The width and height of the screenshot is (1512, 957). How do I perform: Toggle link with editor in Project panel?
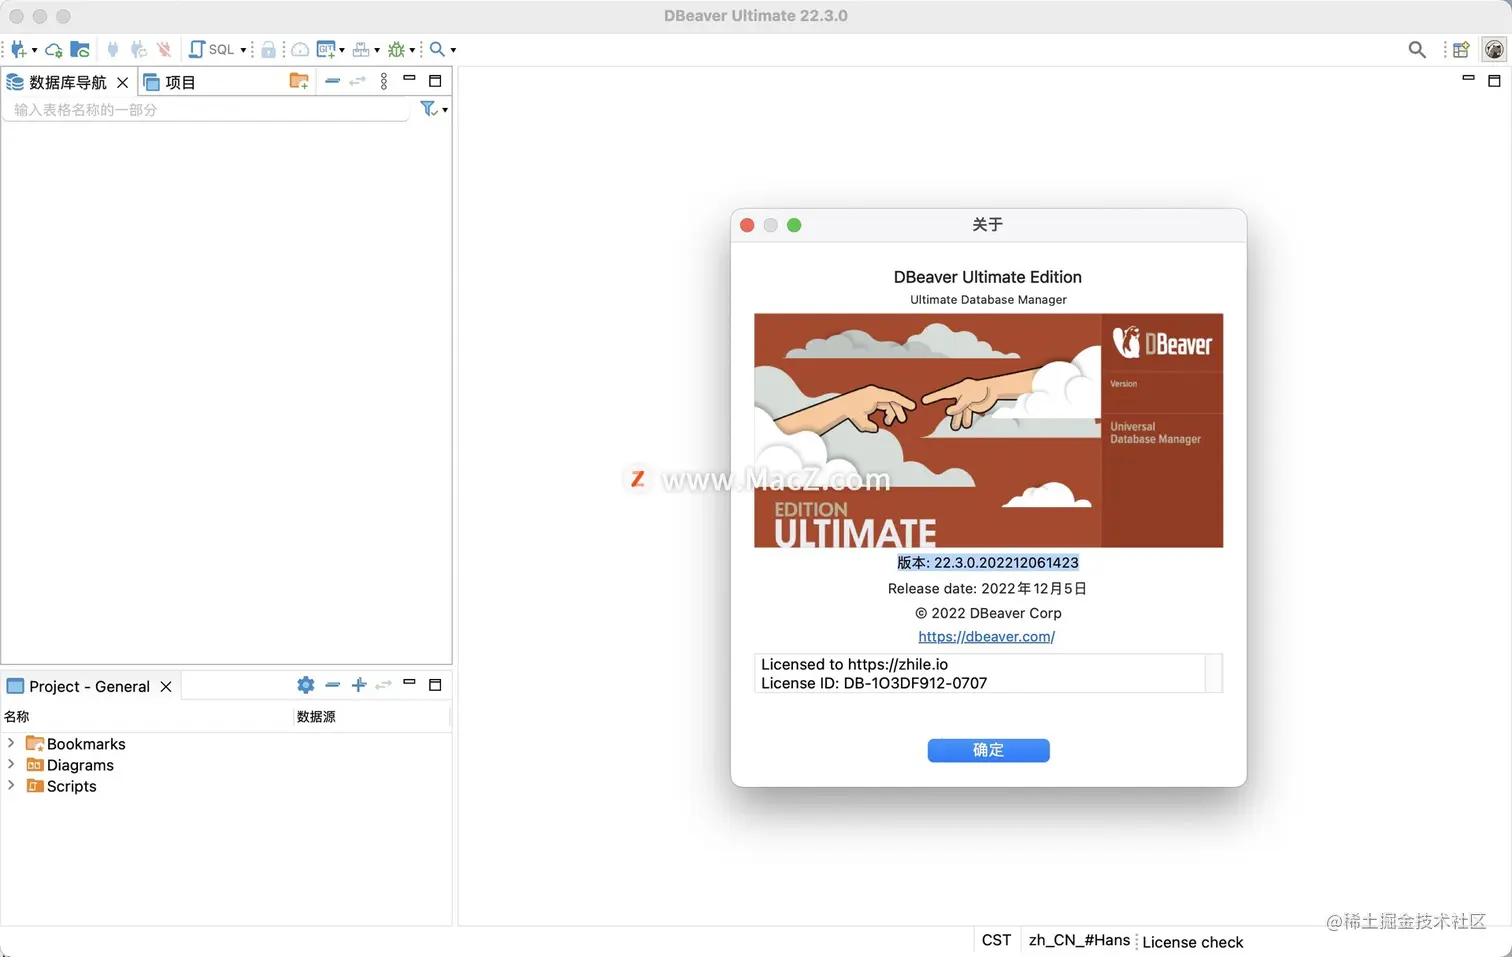[x=383, y=685]
